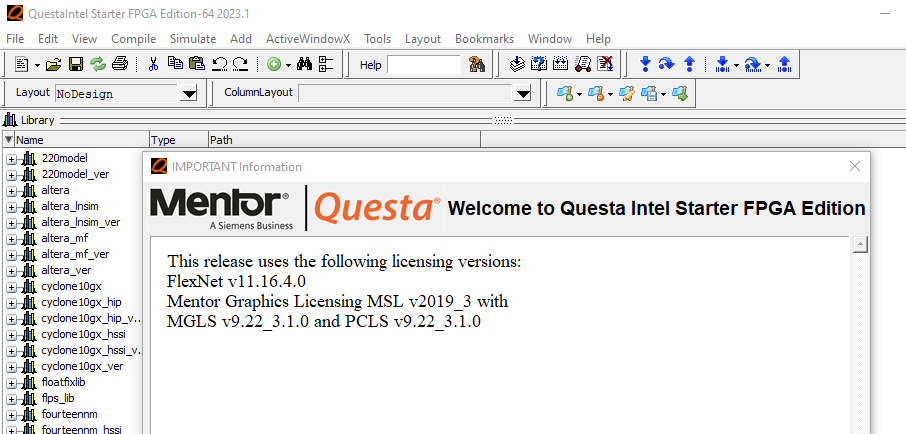
Task: Click the Manage Bookmarks pencil icon
Action: coord(627,93)
